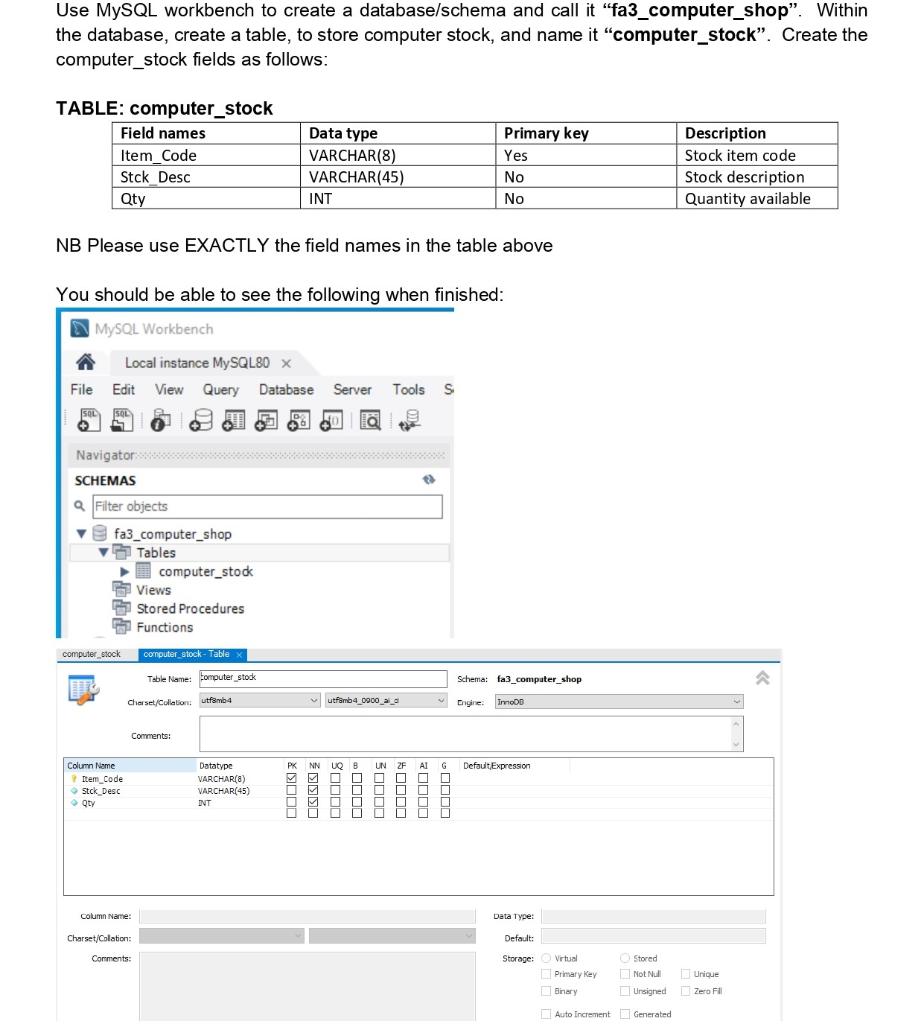Enable Unique (UQ) for Item_Code column
Screen dimensions: 924x1024
(x=339, y=778)
